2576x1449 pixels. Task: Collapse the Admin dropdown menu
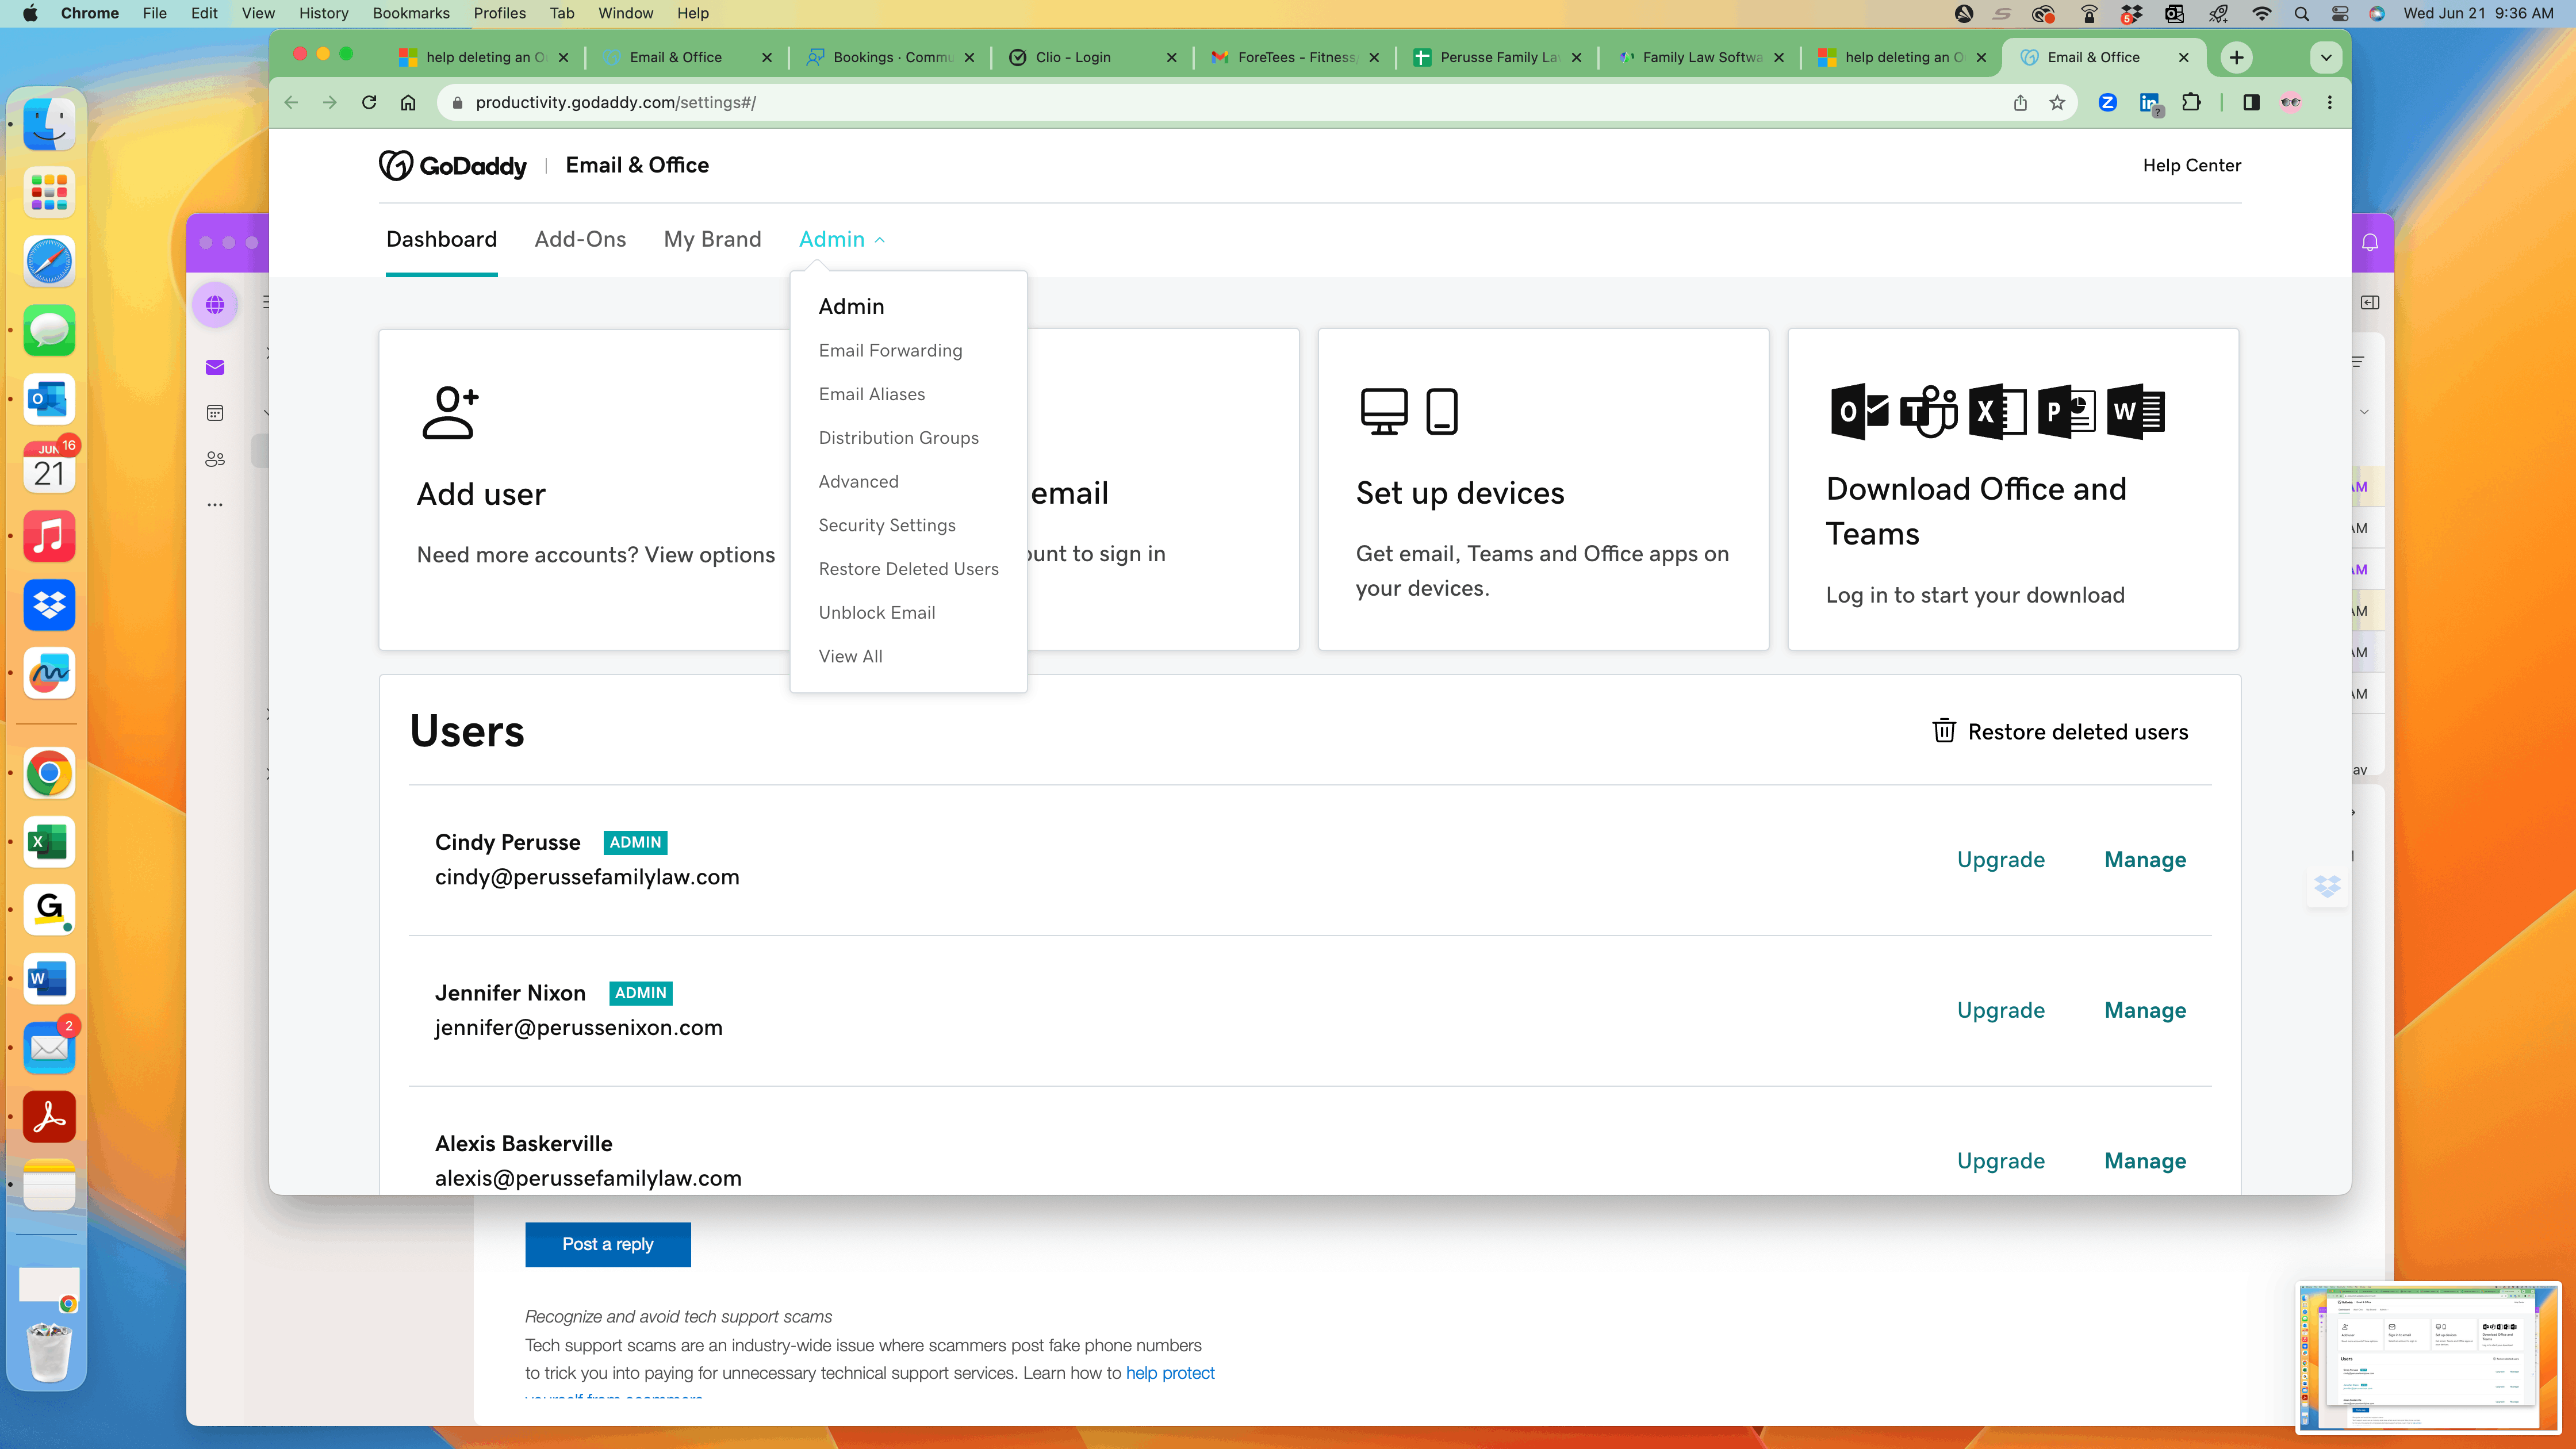click(x=841, y=239)
